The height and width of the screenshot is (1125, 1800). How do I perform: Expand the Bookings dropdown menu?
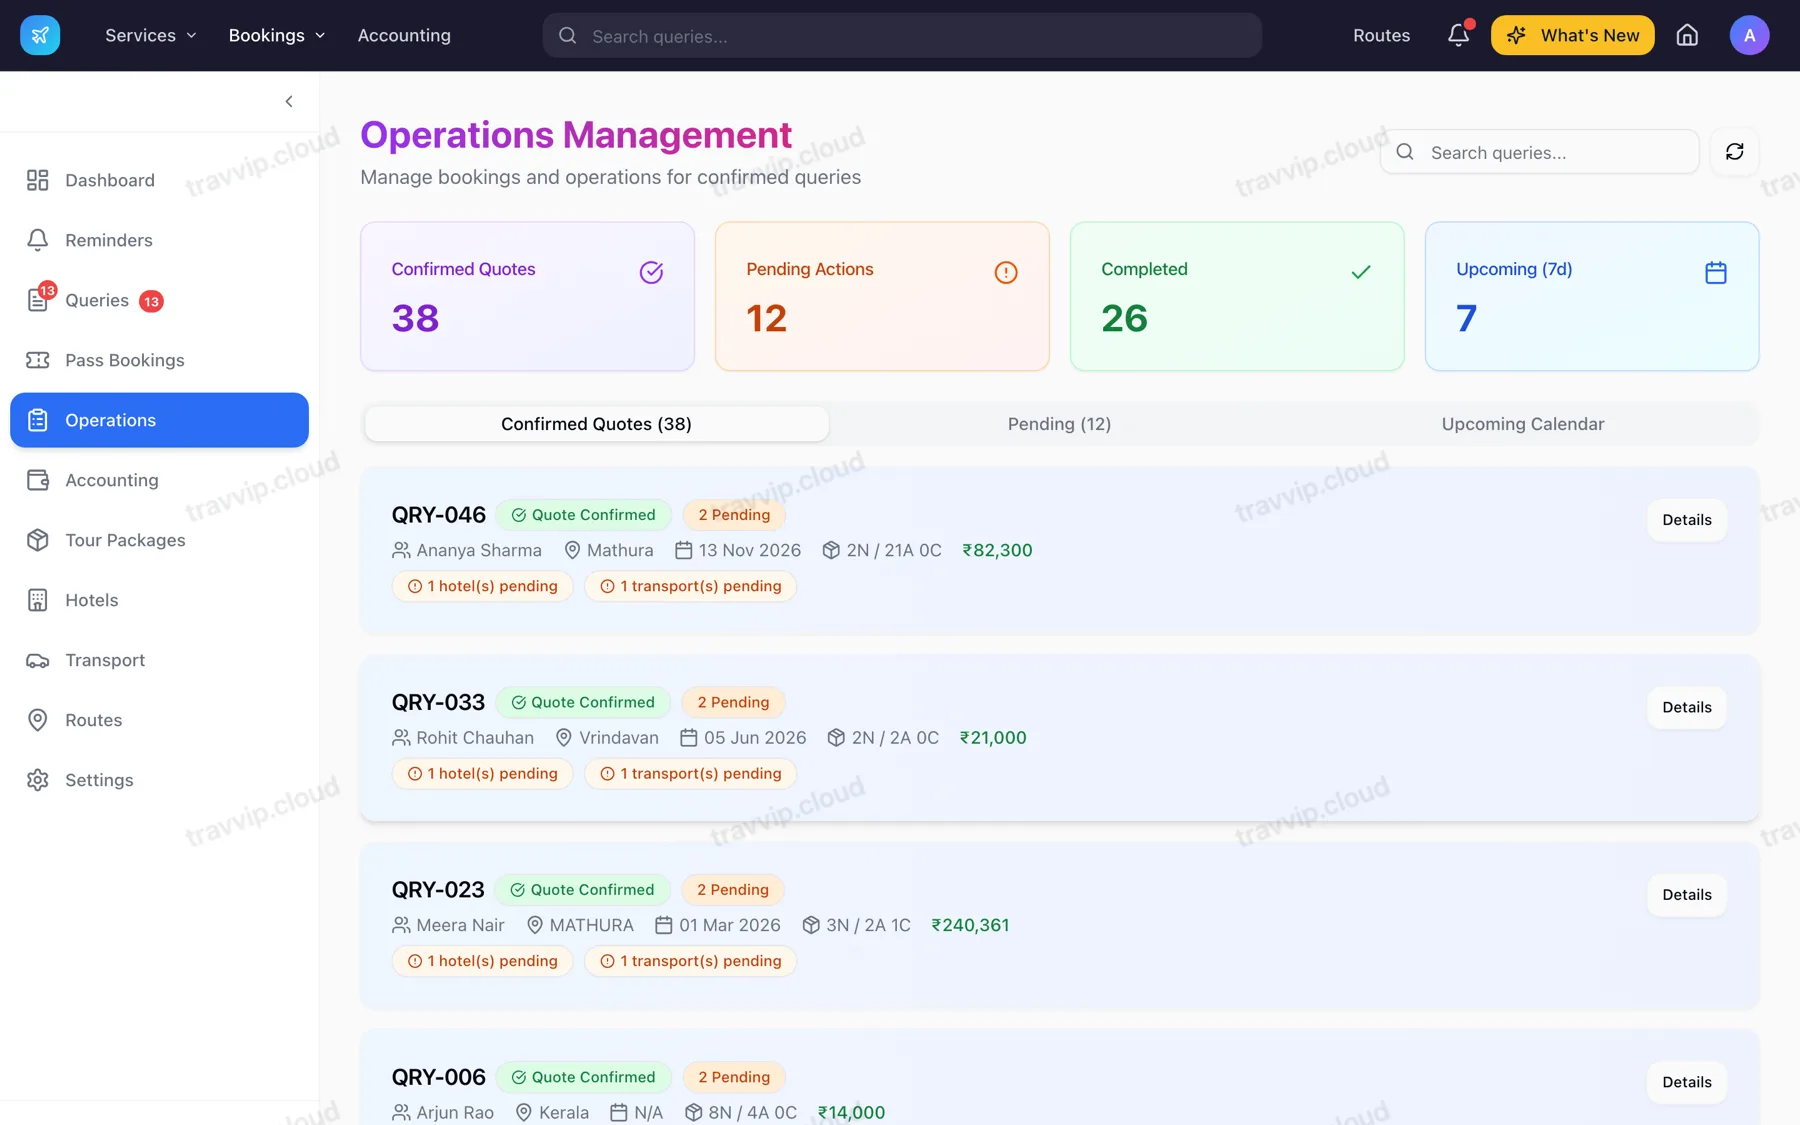pos(277,35)
